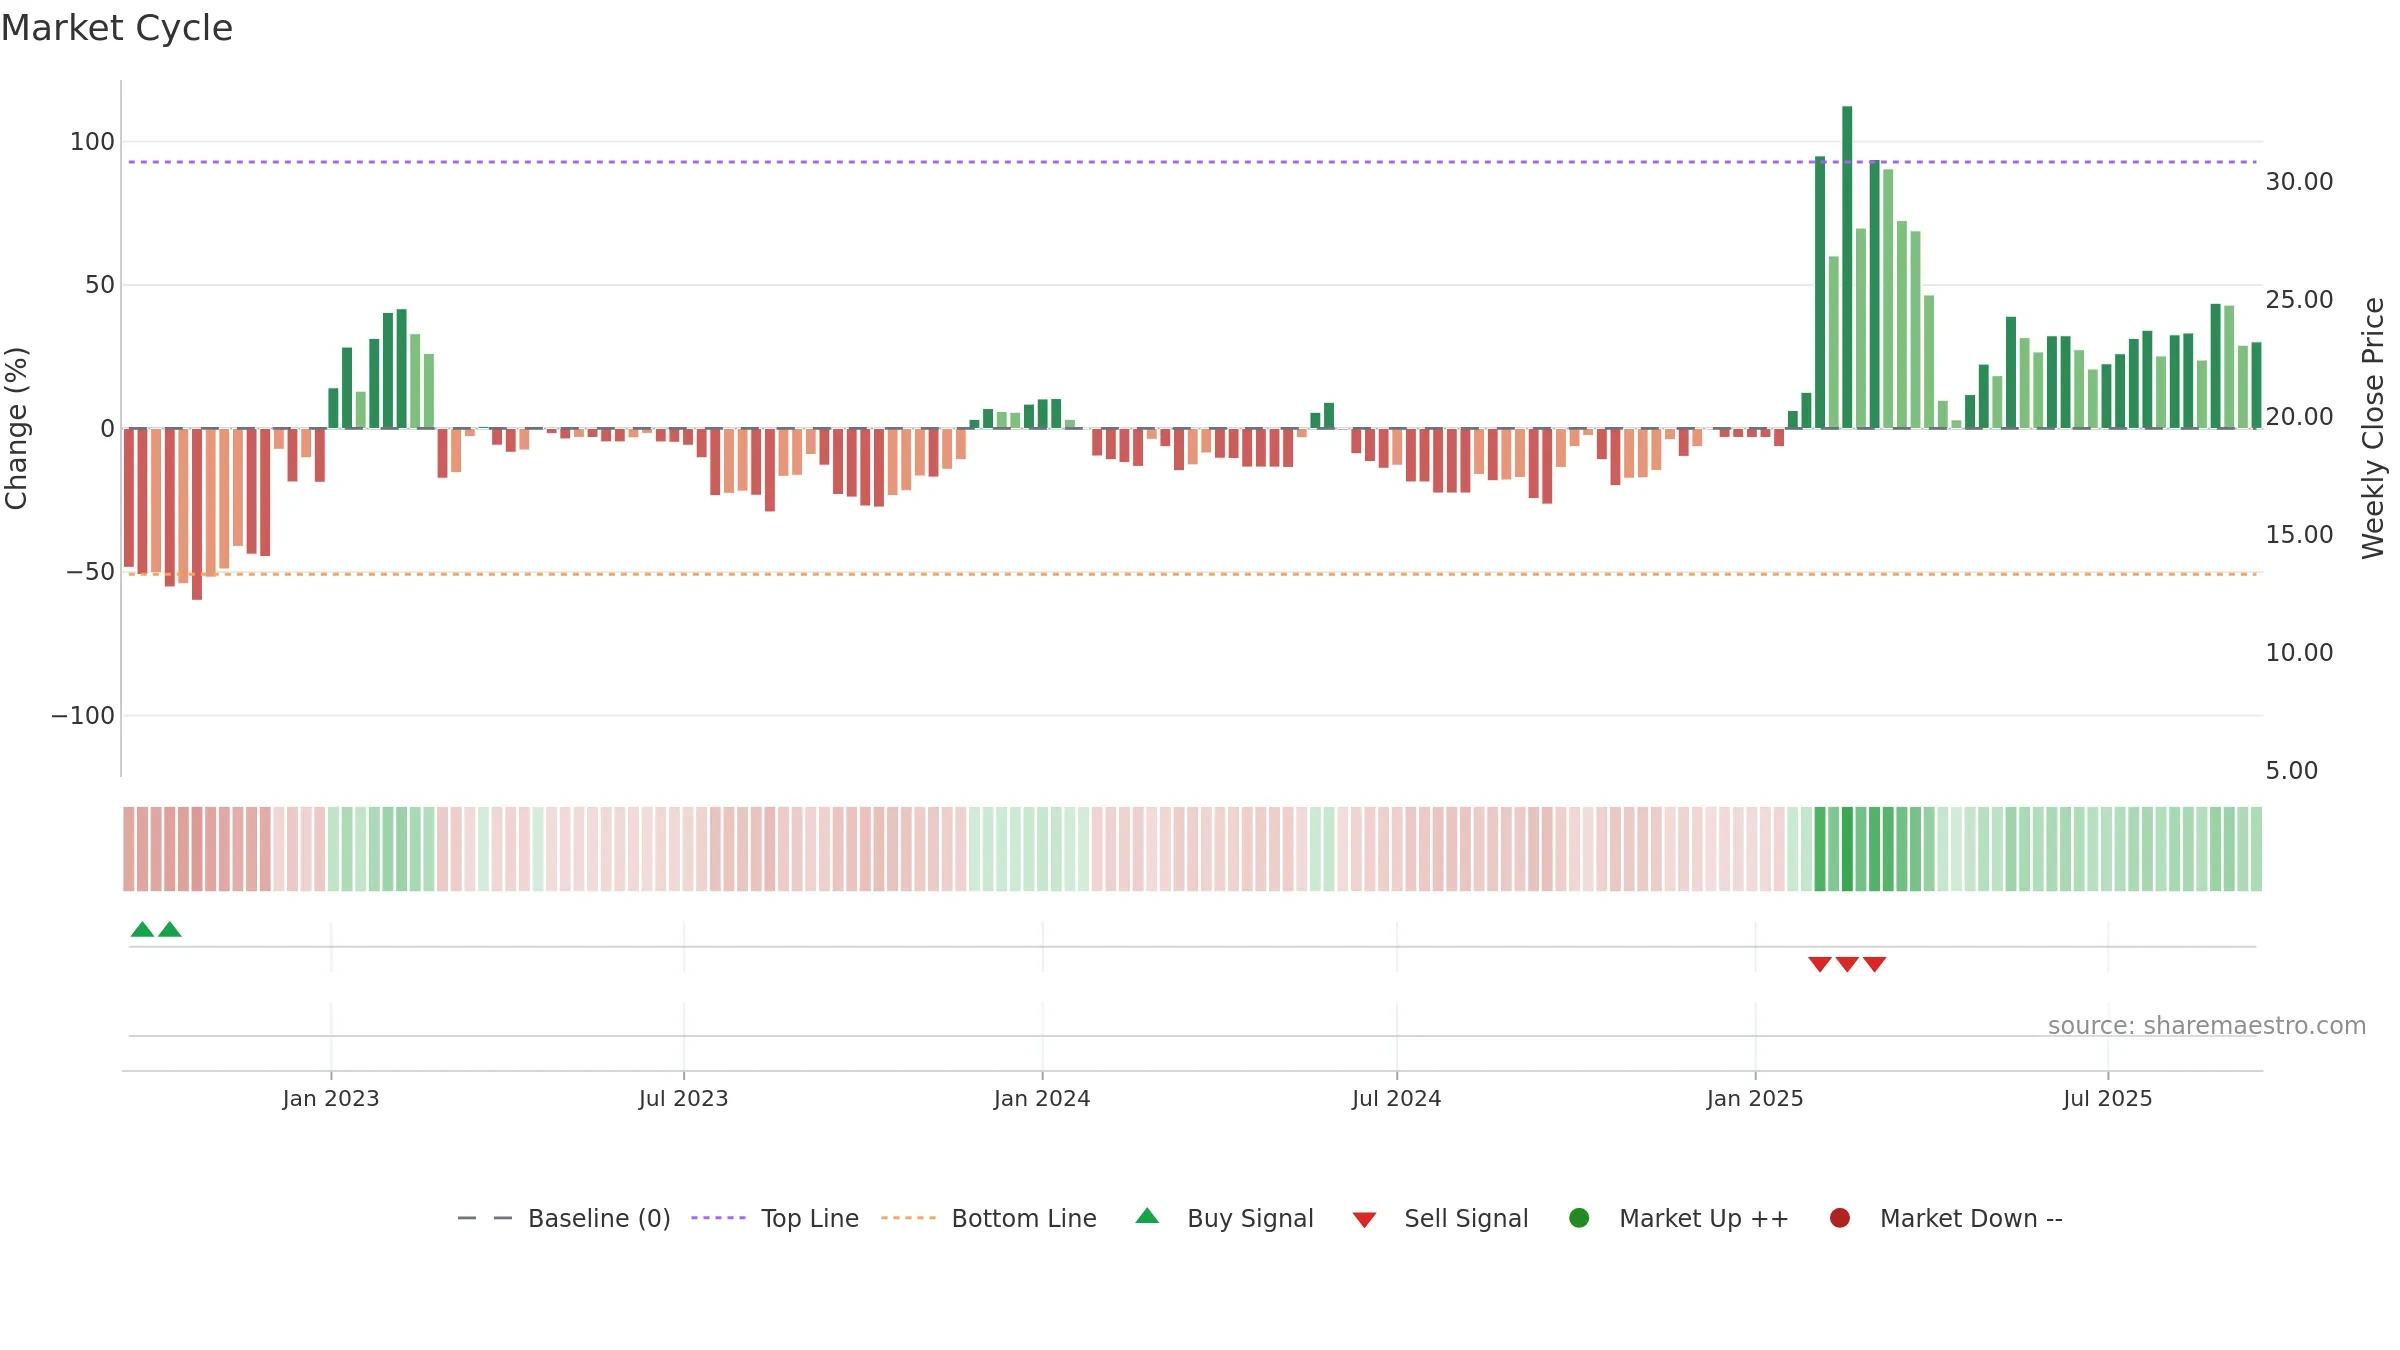Screen dimensions: 2400x1350
Task: Click the green Market Up ++ legend dot
Action: 1579,1218
